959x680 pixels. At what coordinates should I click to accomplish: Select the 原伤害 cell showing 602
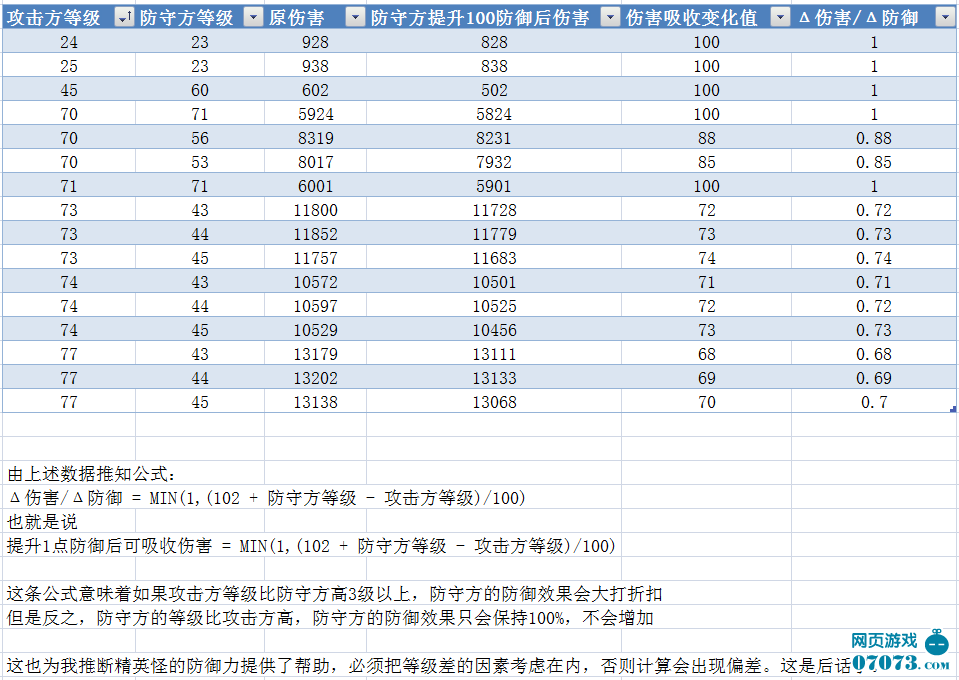[x=316, y=90]
